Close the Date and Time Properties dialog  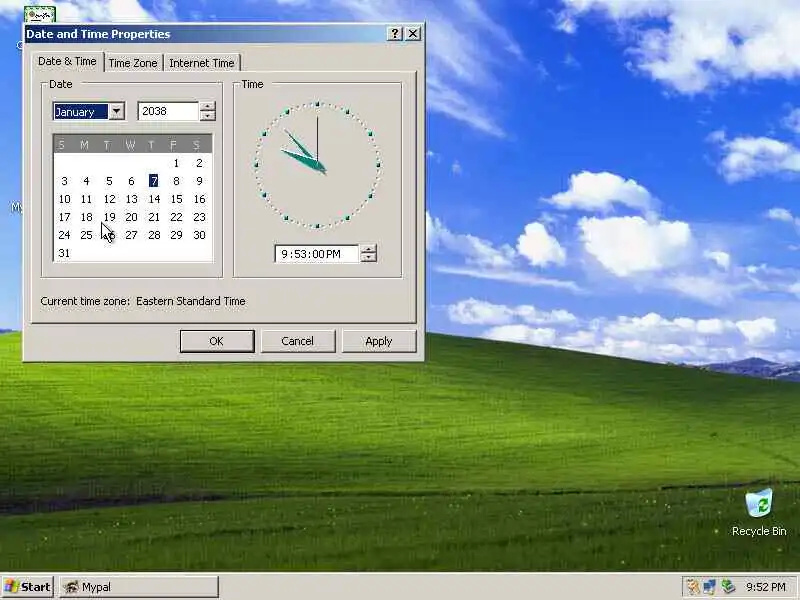pyautogui.click(x=413, y=34)
